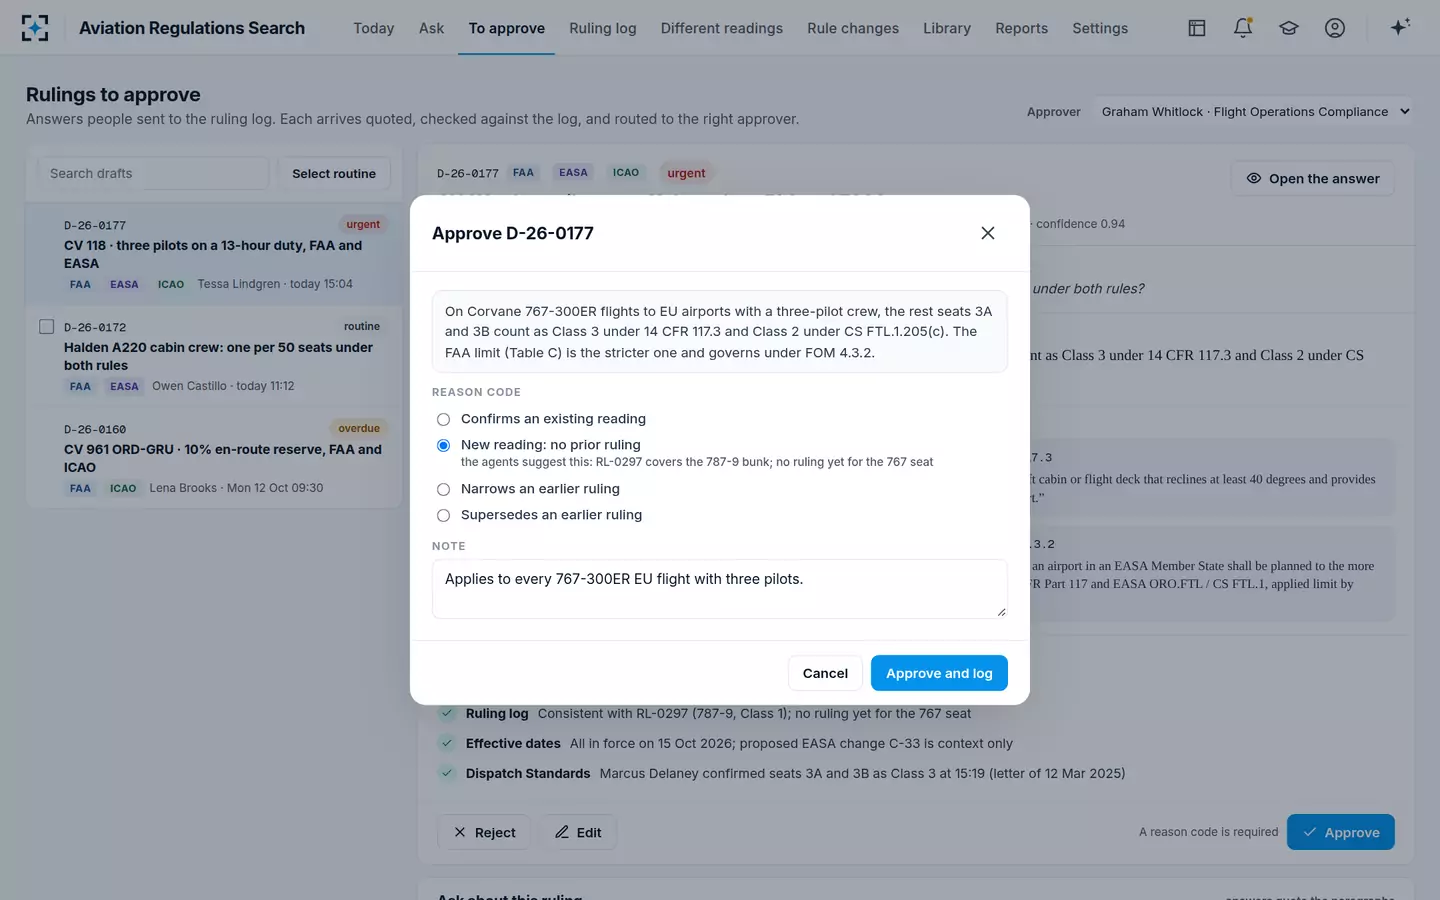Viewport: 1440px width, 900px height.
Task: Click the urgent tag next to D-26-0177 header
Action: (686, 173)
